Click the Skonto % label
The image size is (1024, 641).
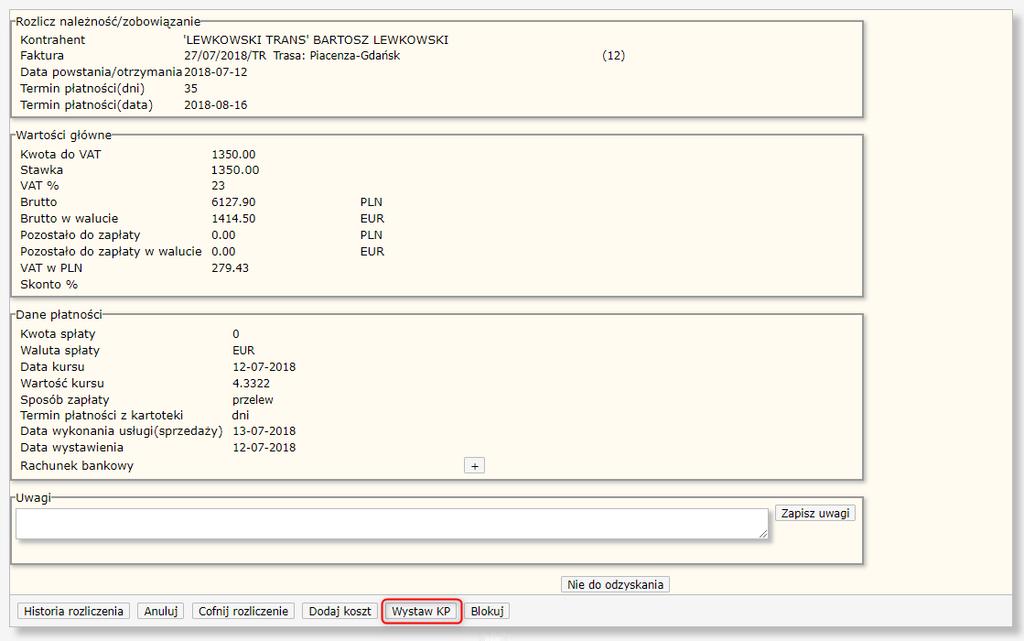coord(49,285)
